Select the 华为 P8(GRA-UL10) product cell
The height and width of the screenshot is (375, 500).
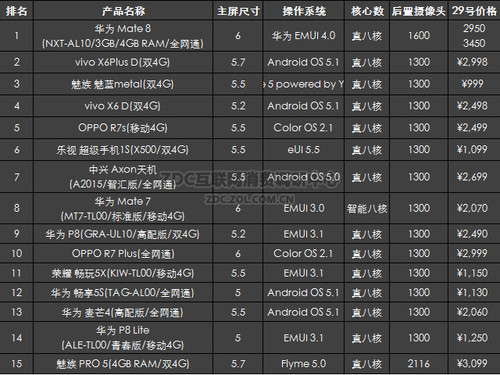pos(123,234)
